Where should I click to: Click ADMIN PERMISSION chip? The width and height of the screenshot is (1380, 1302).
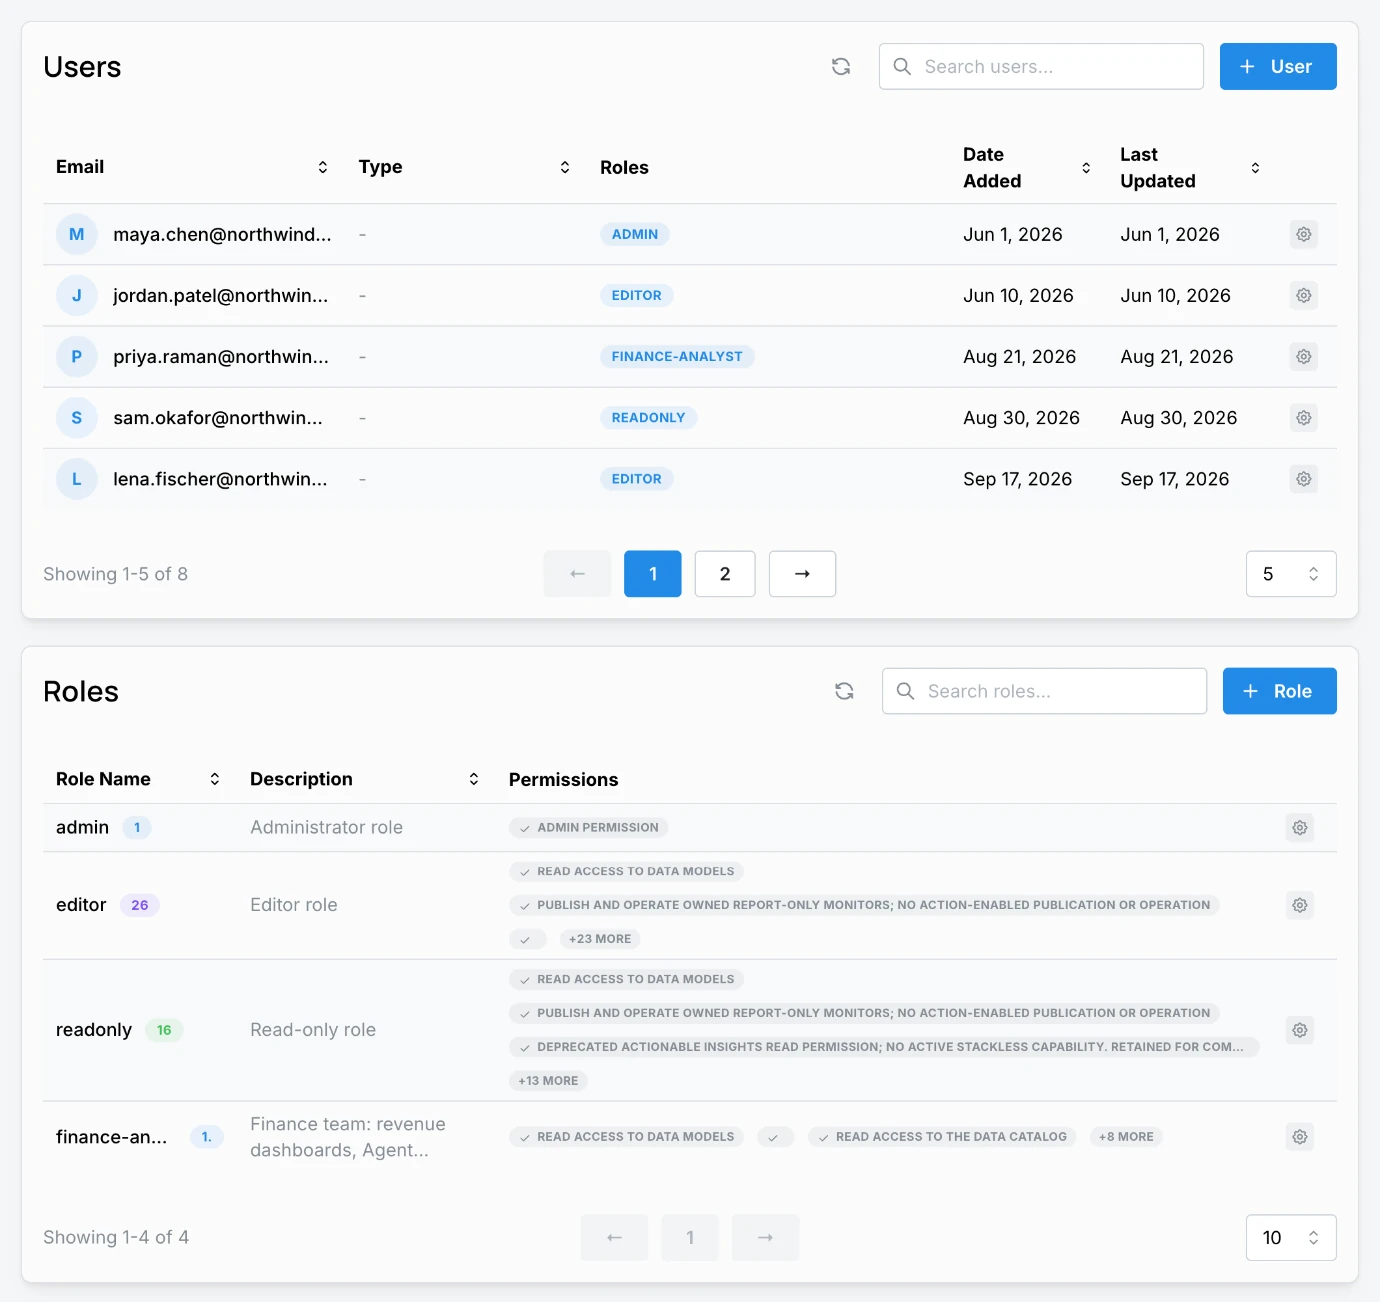point(588,827)
